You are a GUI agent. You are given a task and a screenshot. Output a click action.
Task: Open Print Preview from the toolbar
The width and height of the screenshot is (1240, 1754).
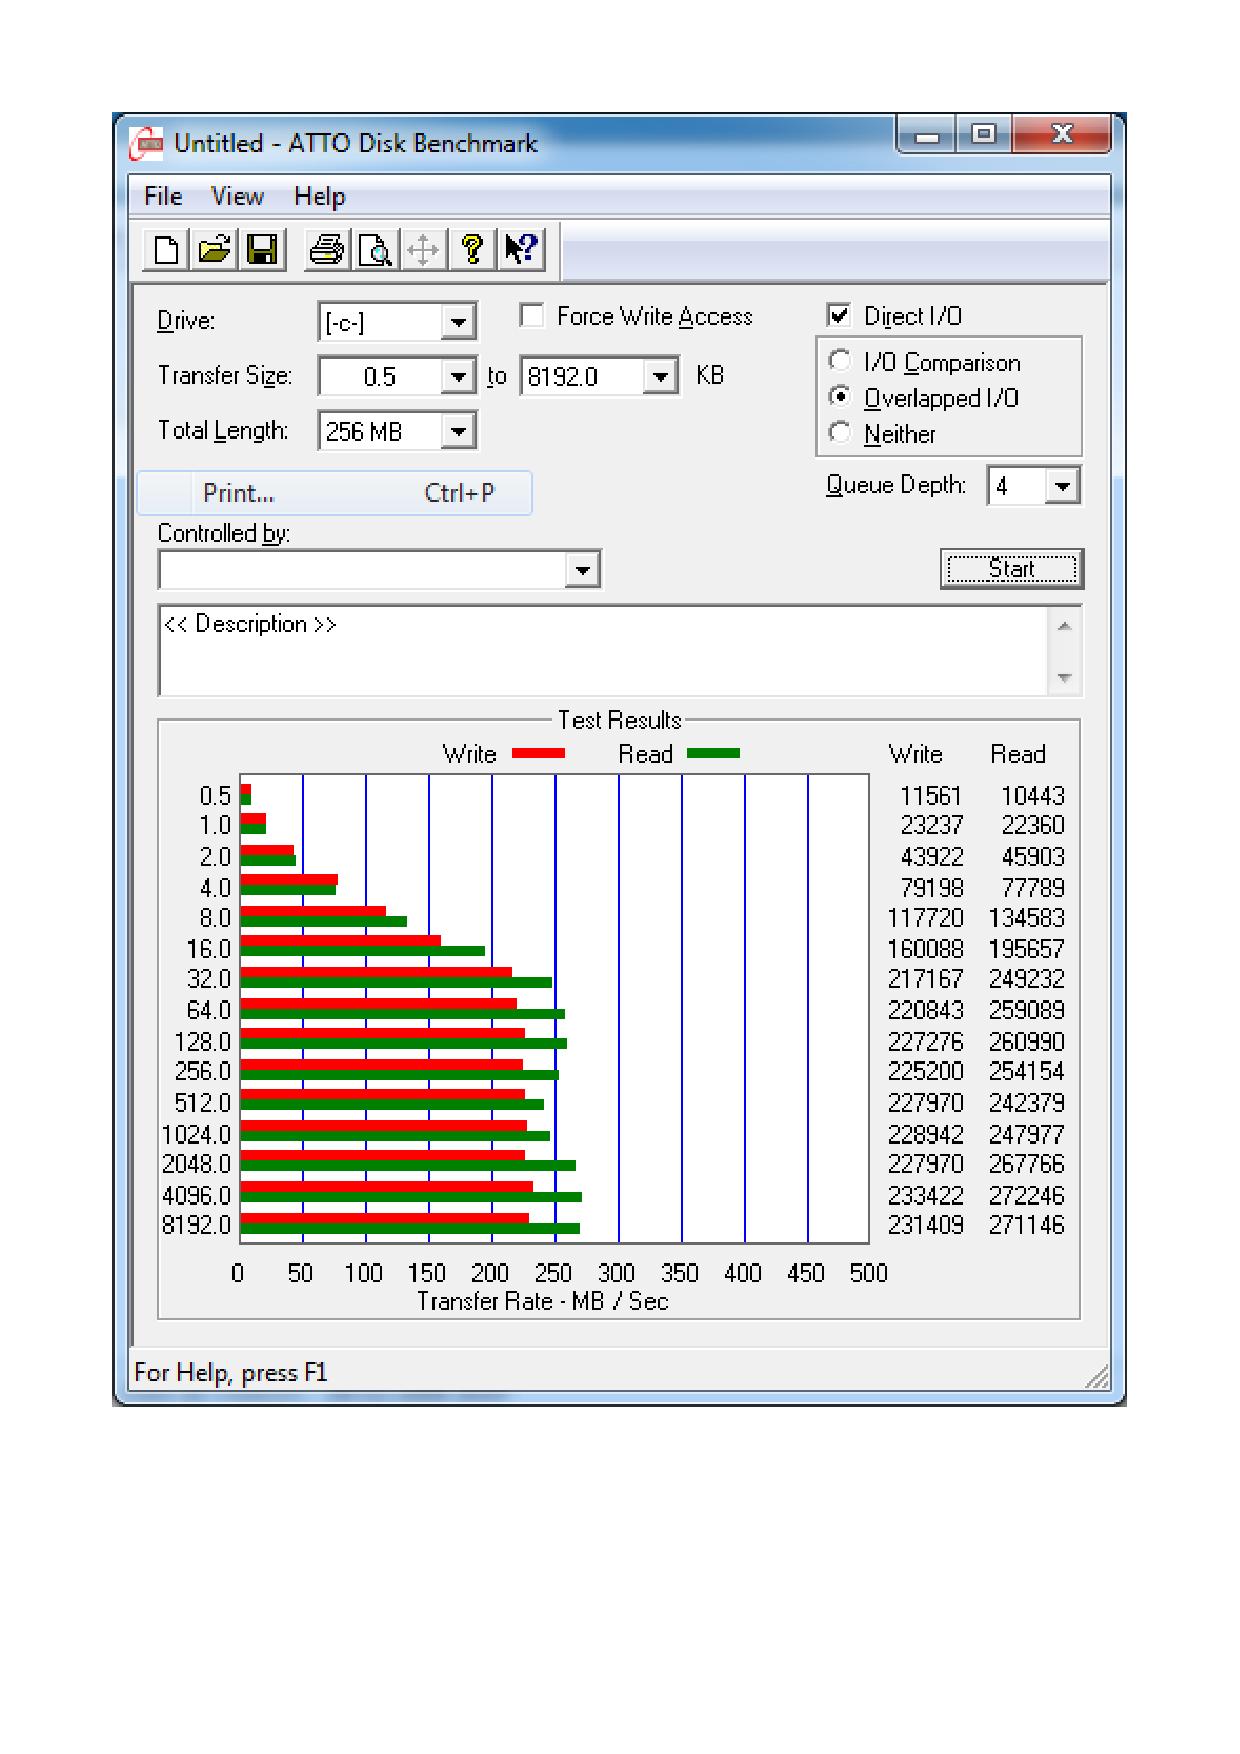(x=375, y=249)
